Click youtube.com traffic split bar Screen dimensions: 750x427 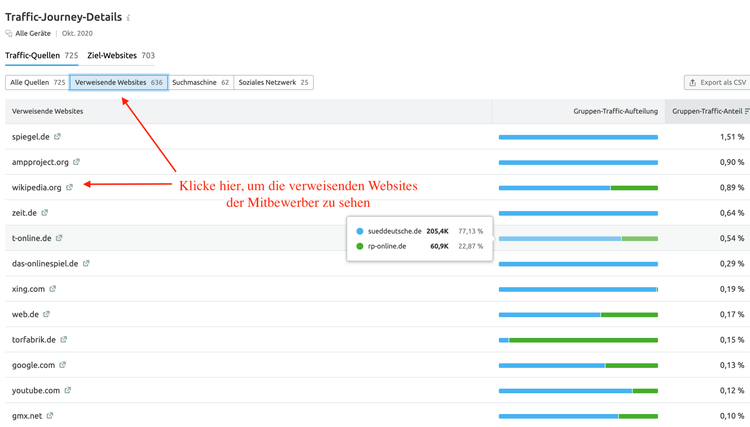pyautogui.click(x=578, y=391)
